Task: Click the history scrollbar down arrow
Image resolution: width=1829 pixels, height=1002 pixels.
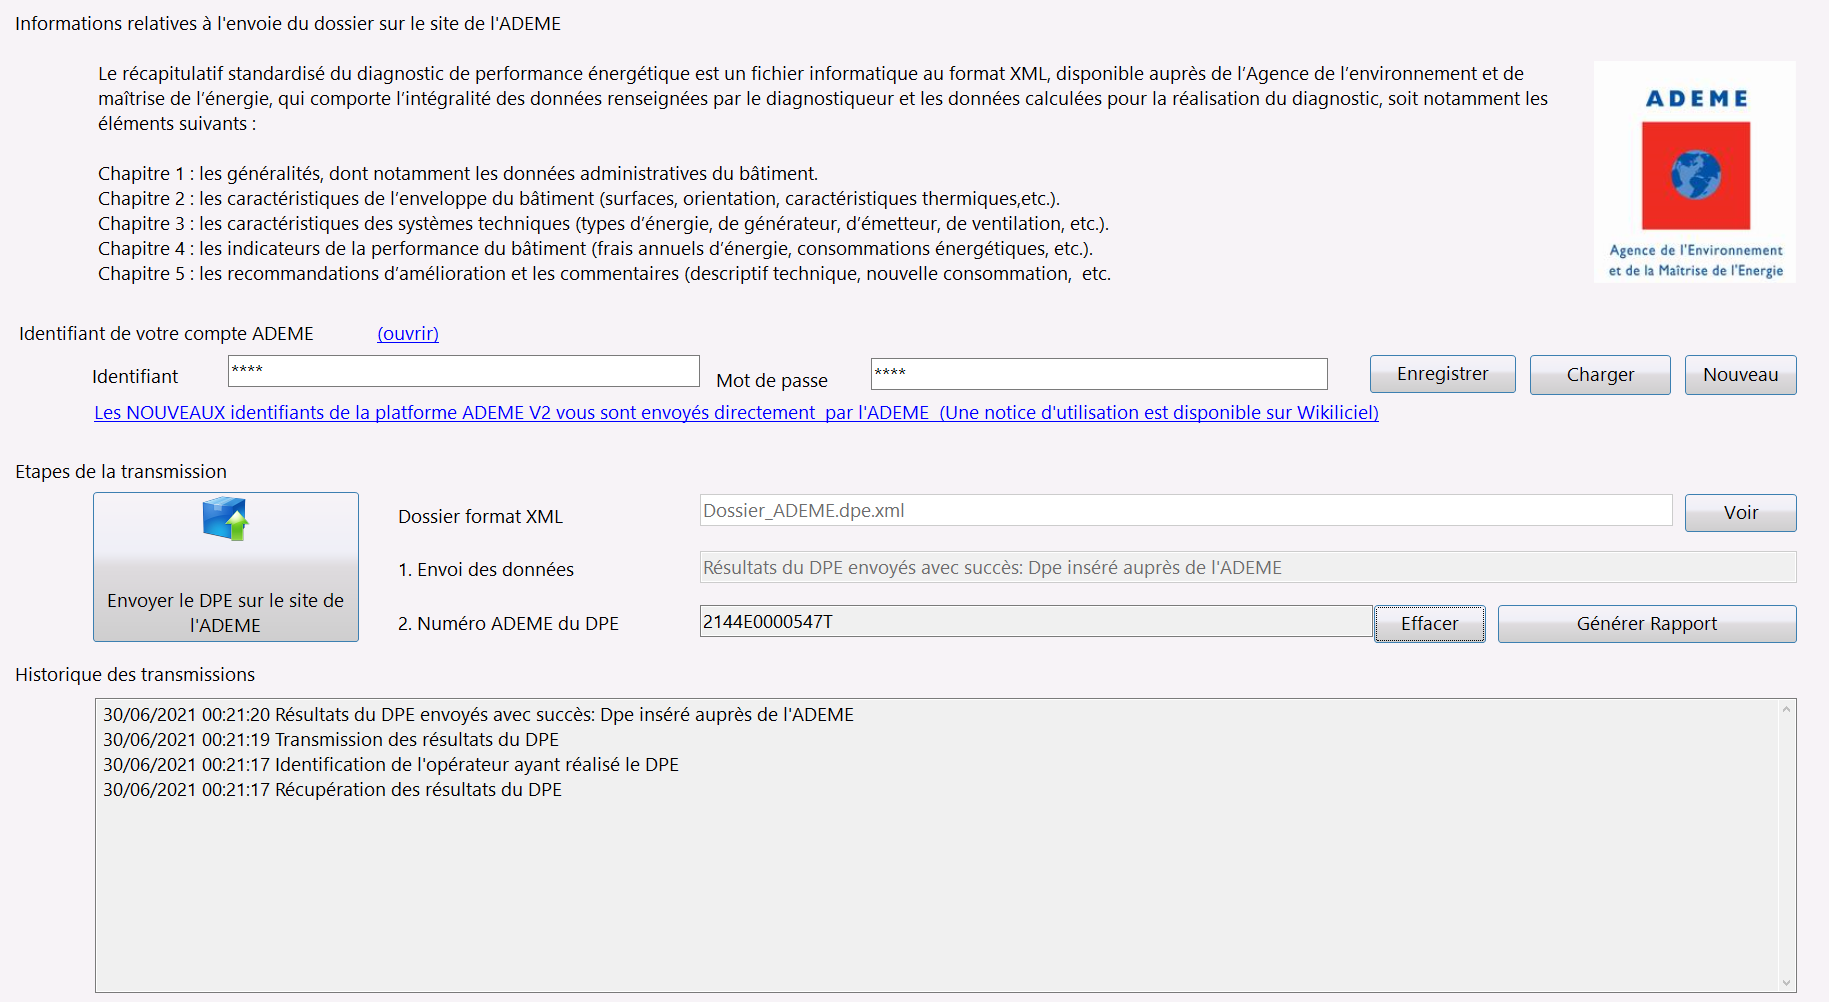Action: point(1786,982)
